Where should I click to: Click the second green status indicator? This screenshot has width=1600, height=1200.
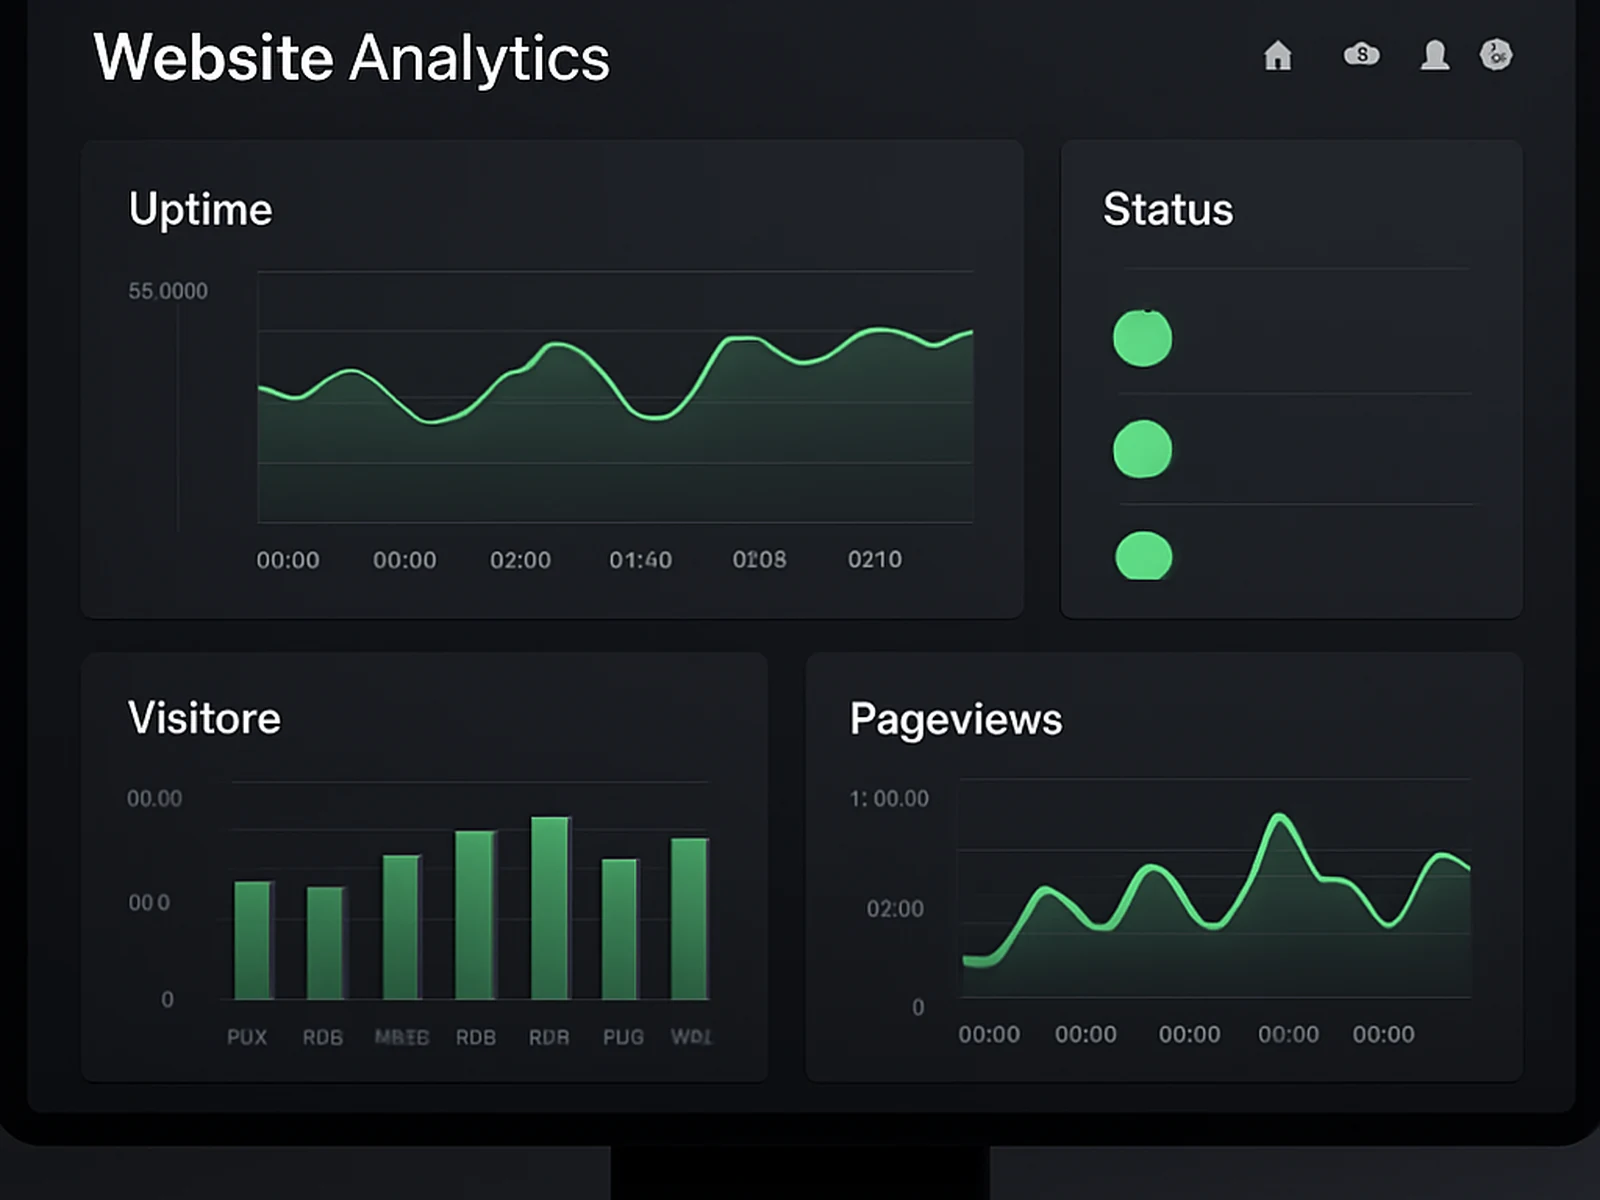1143,449
